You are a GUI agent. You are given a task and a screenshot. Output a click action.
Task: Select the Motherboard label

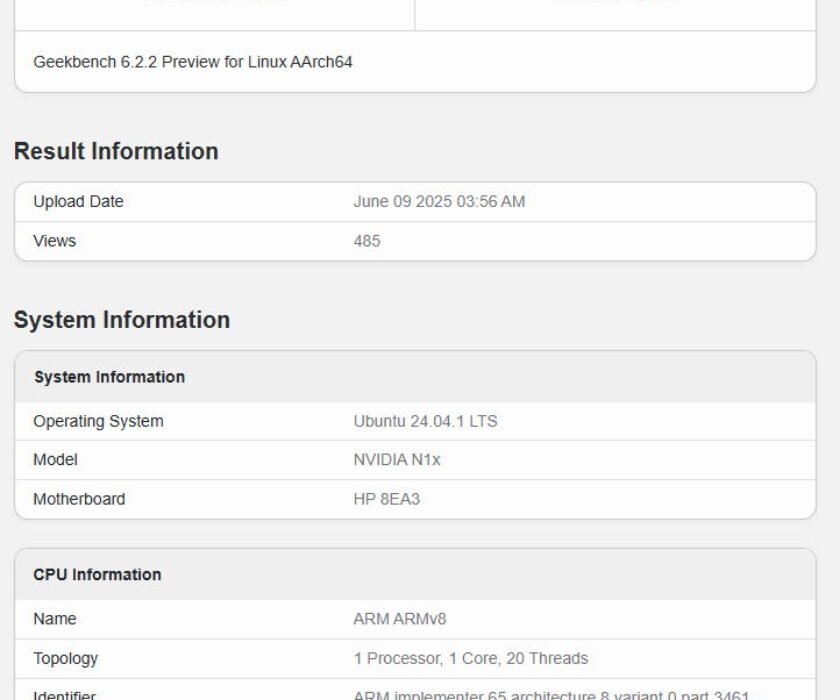point(79,499)
